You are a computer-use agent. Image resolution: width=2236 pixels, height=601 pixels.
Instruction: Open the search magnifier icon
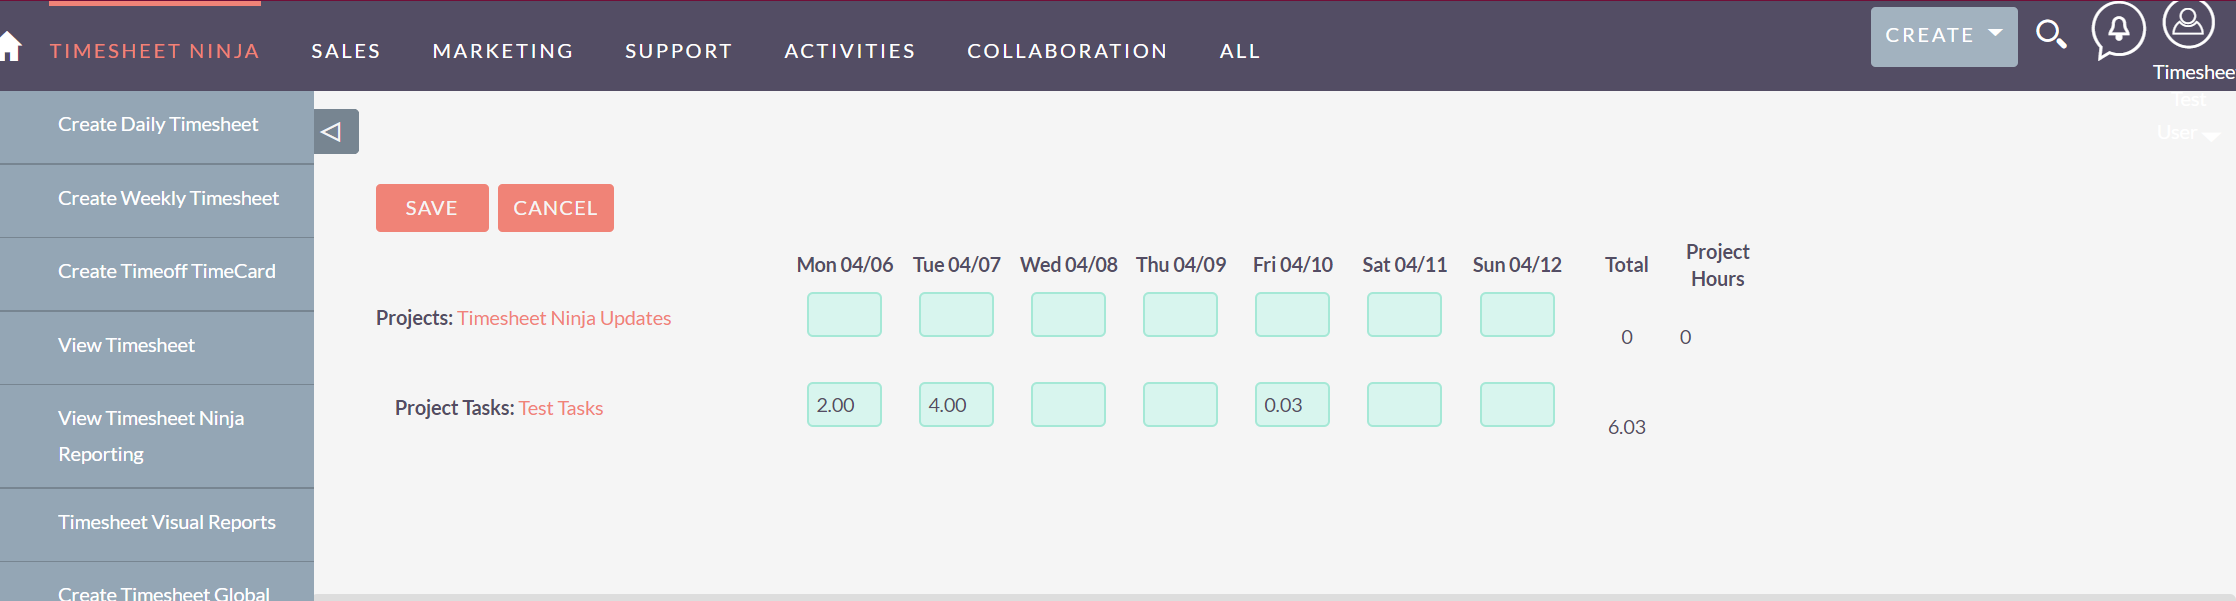(x=2051, y=35)
